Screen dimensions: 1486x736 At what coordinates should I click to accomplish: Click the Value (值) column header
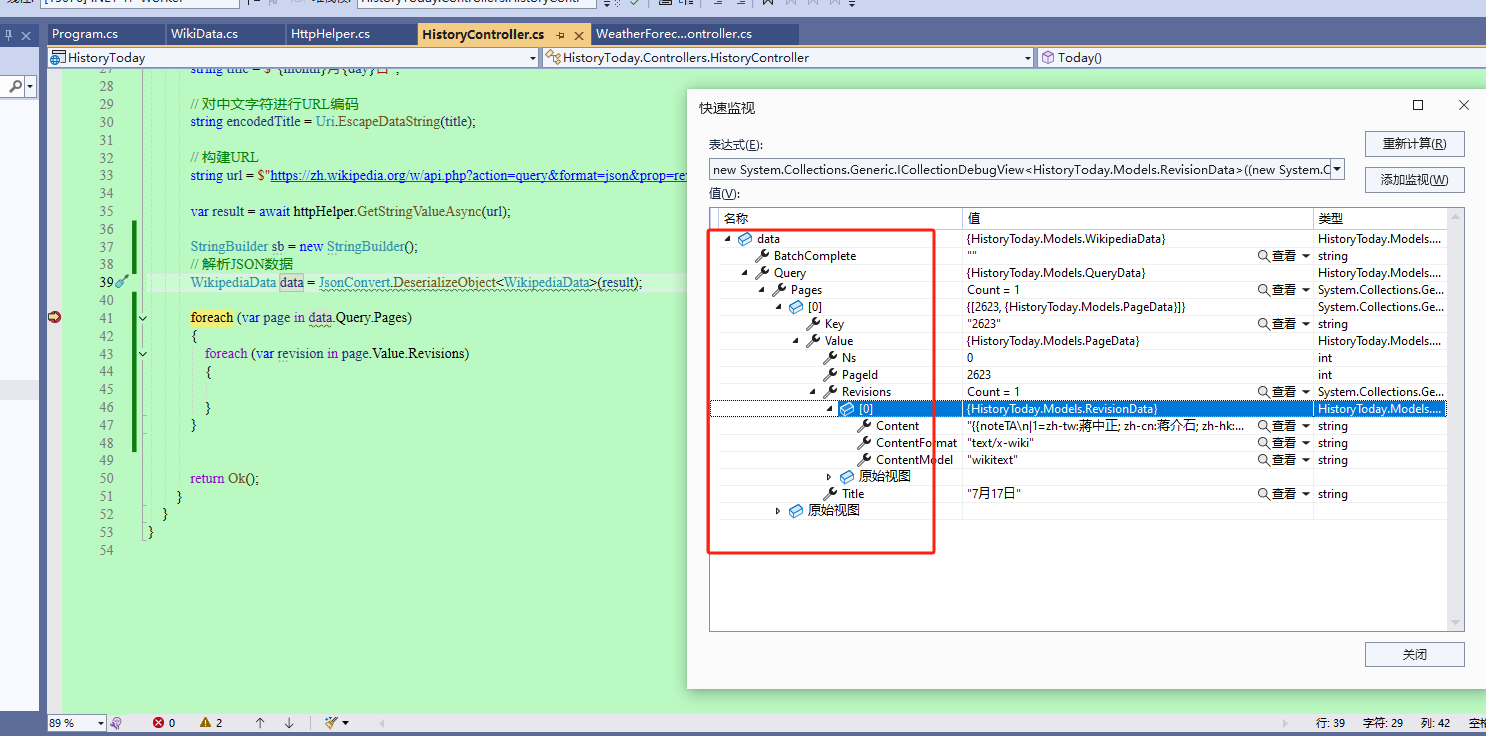point(1137,219)
